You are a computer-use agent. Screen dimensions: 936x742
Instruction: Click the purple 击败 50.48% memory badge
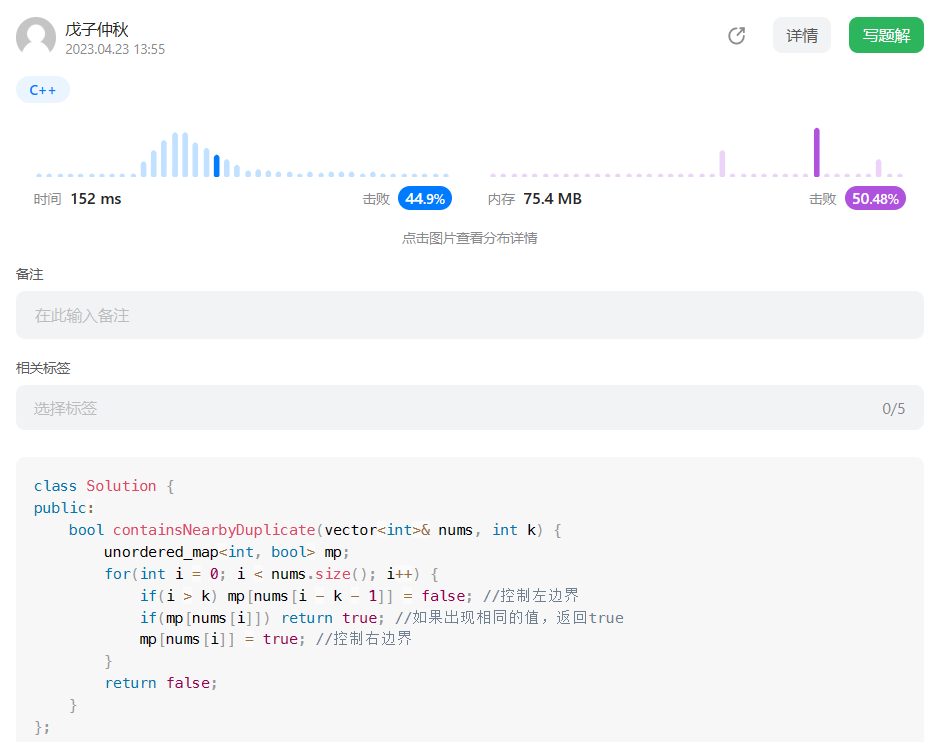coord(875,198)
